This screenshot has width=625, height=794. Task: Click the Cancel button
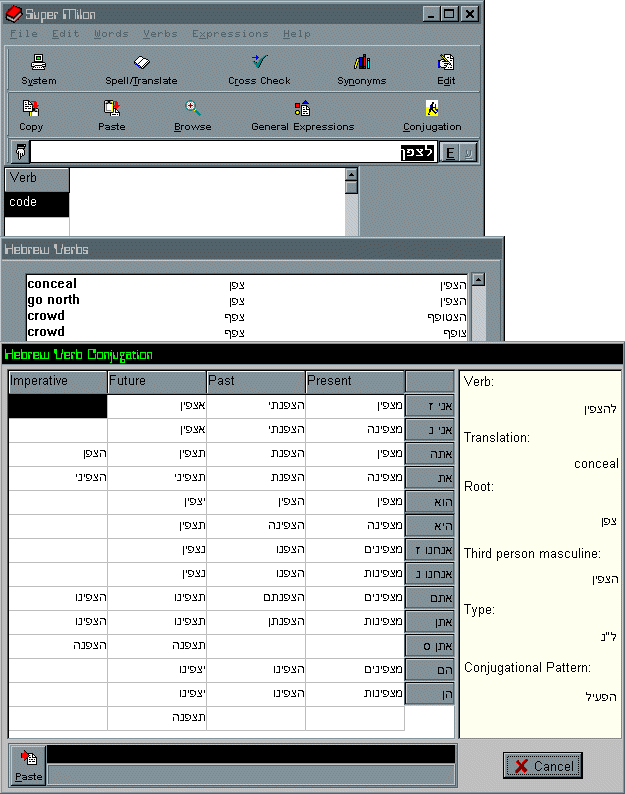tap(542, 766)
